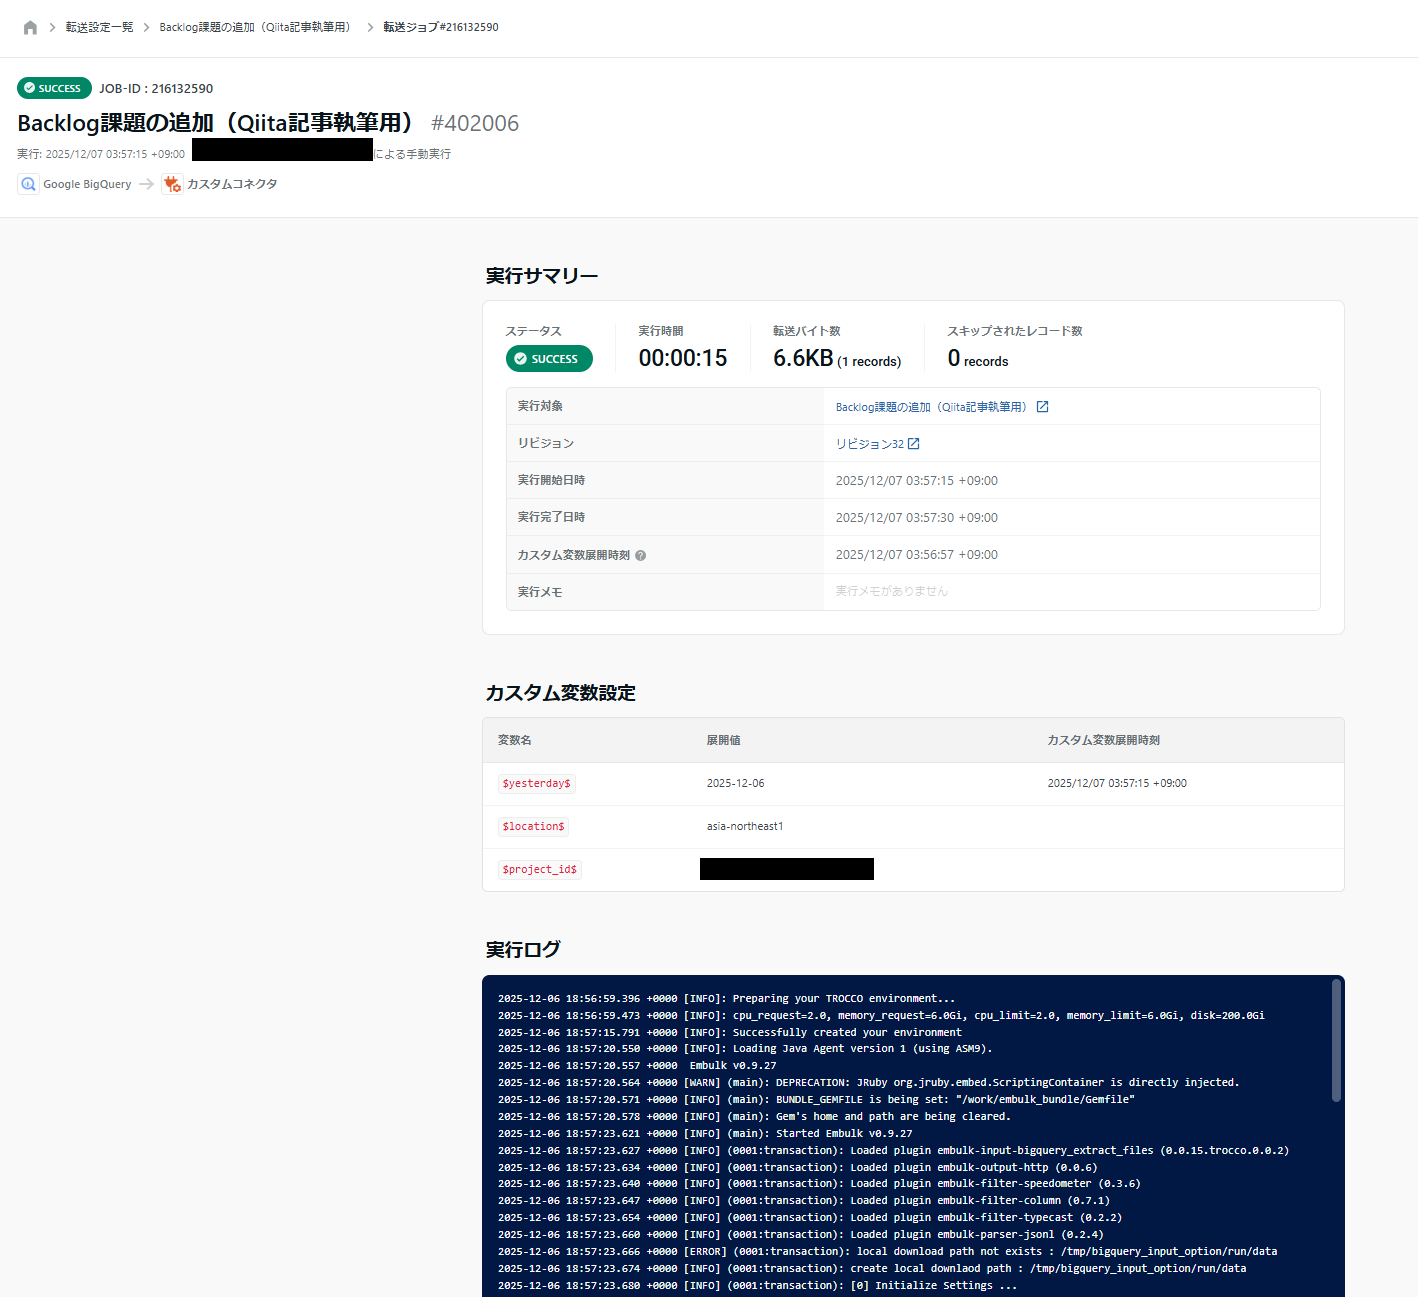The height and width of the screenshot is (1297, 1418).
Task: Click the カスタムコネクタ destination icon
Action: click(172, 184)
